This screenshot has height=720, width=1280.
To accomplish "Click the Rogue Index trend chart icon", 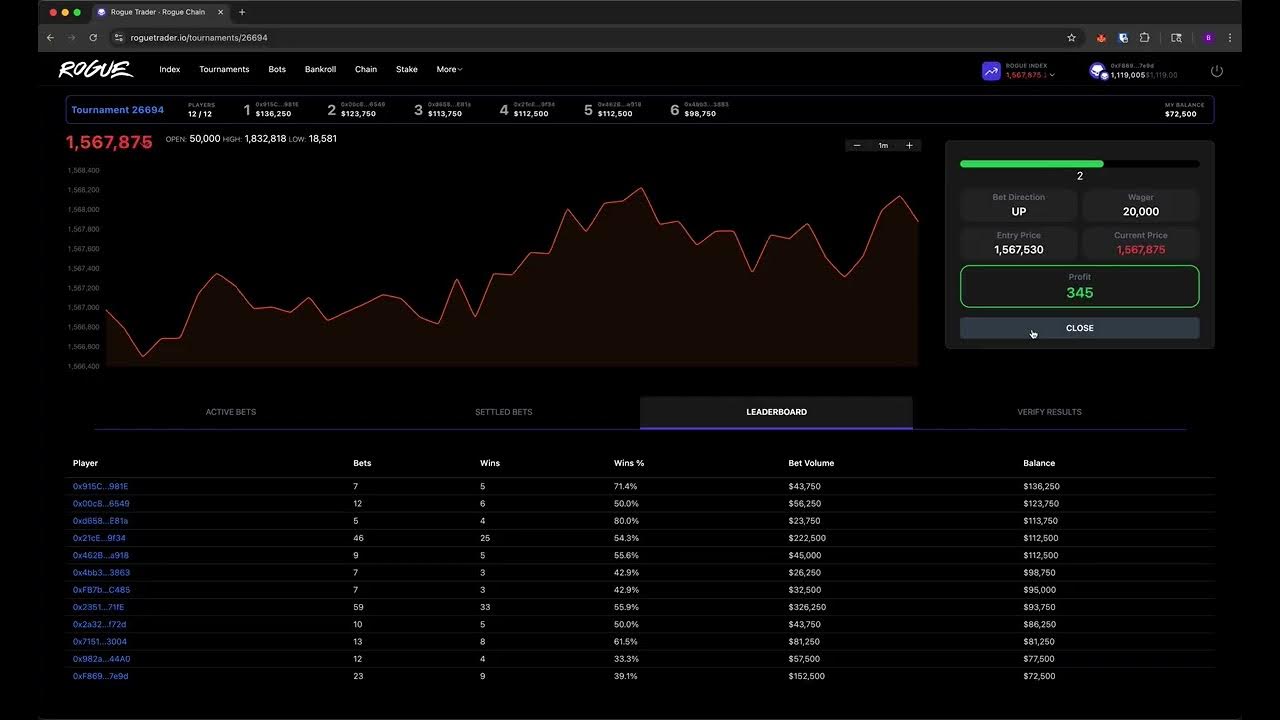I will click(991, 71).
